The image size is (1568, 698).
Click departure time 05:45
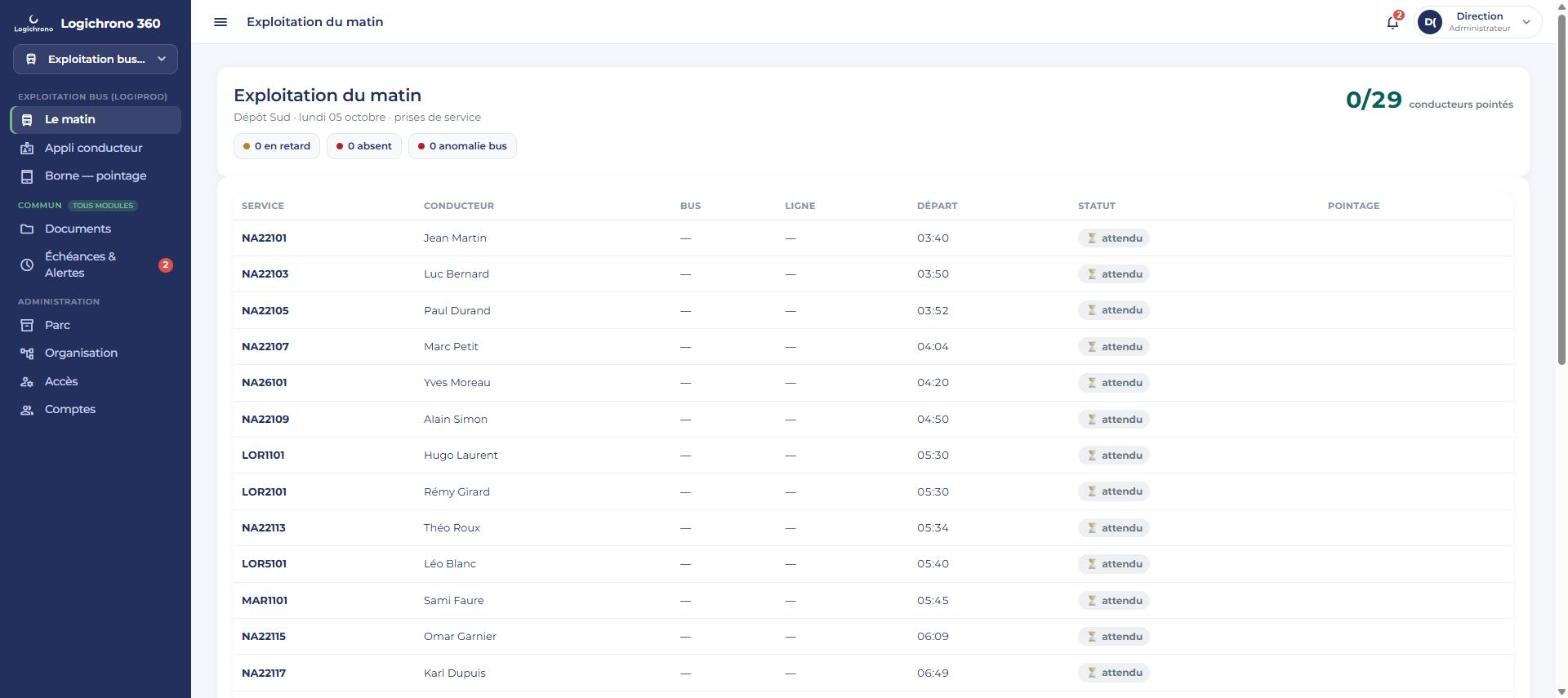pos(933,601)
